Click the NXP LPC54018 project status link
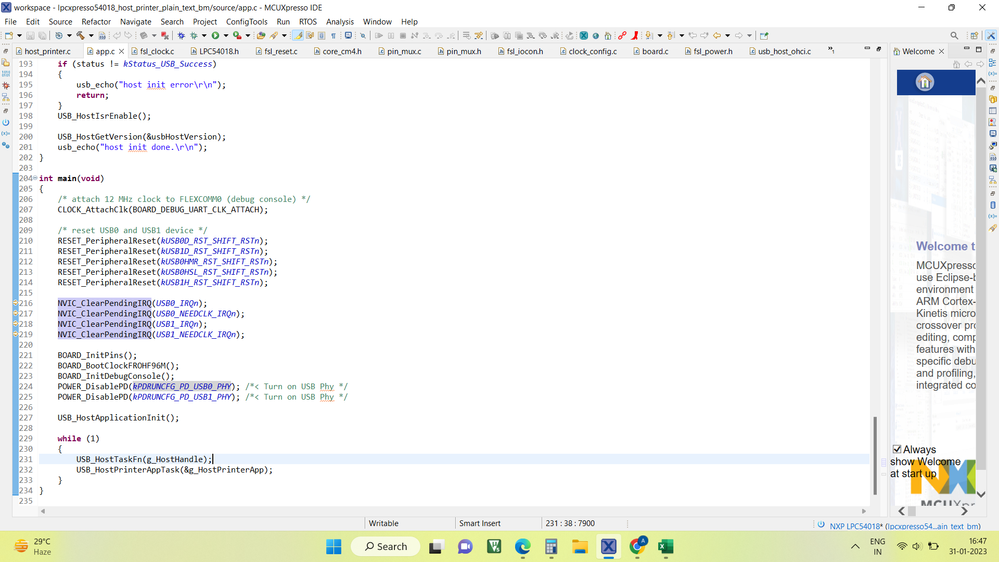999x562 pixels. coord(905,526)
